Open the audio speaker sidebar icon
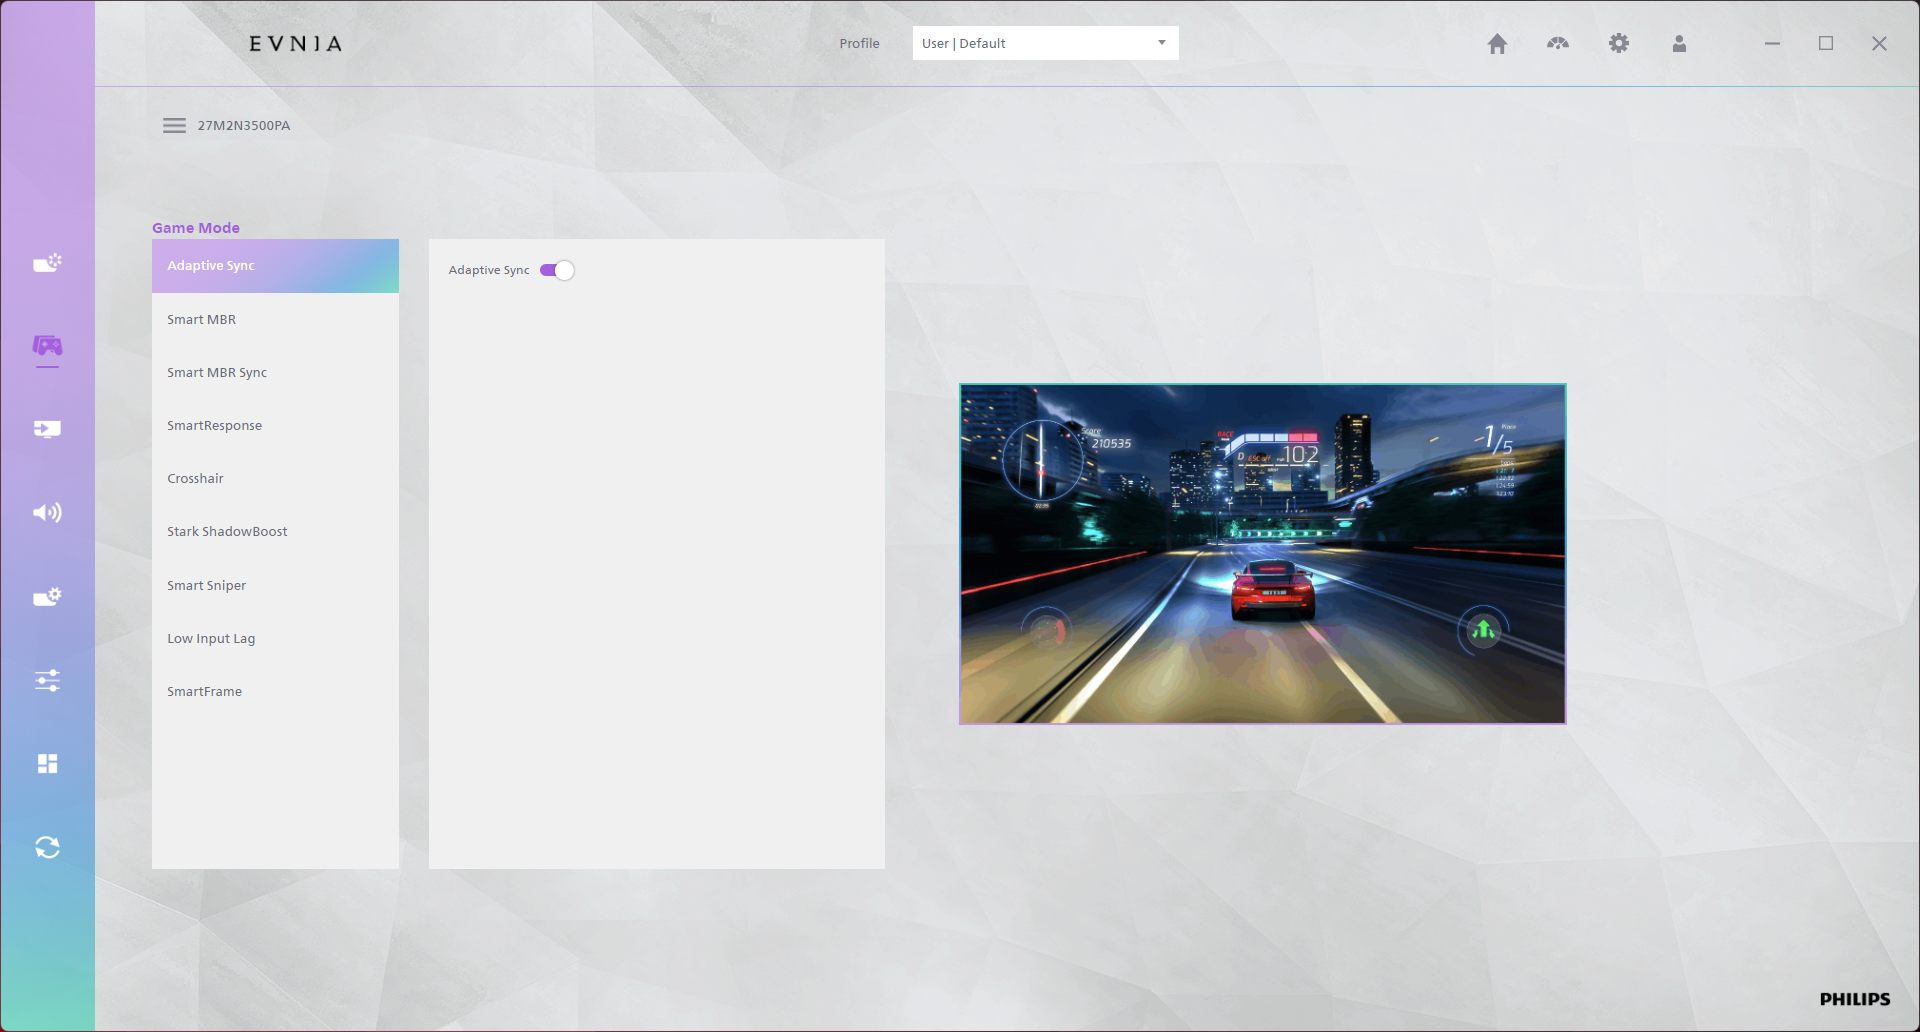This screenshot has width=1920, height=1032. 47,513
